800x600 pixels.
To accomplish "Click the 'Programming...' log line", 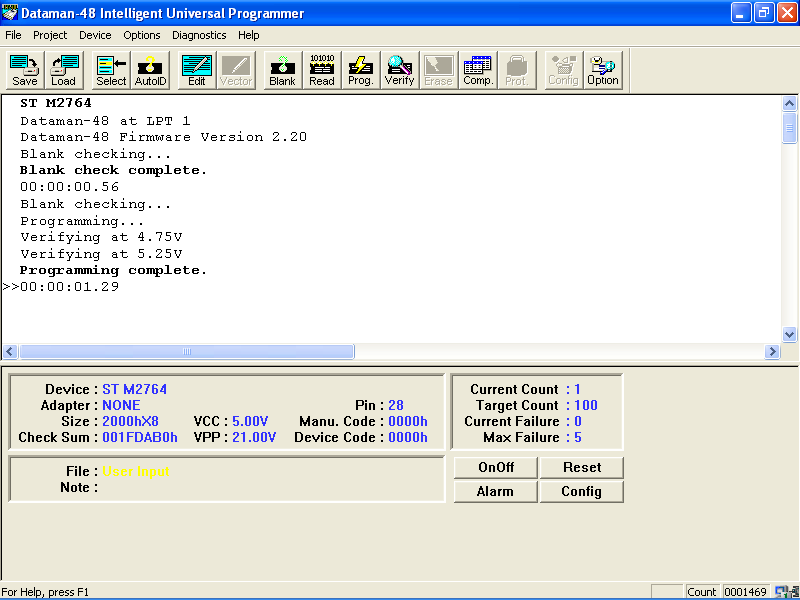I will [82, 221].
